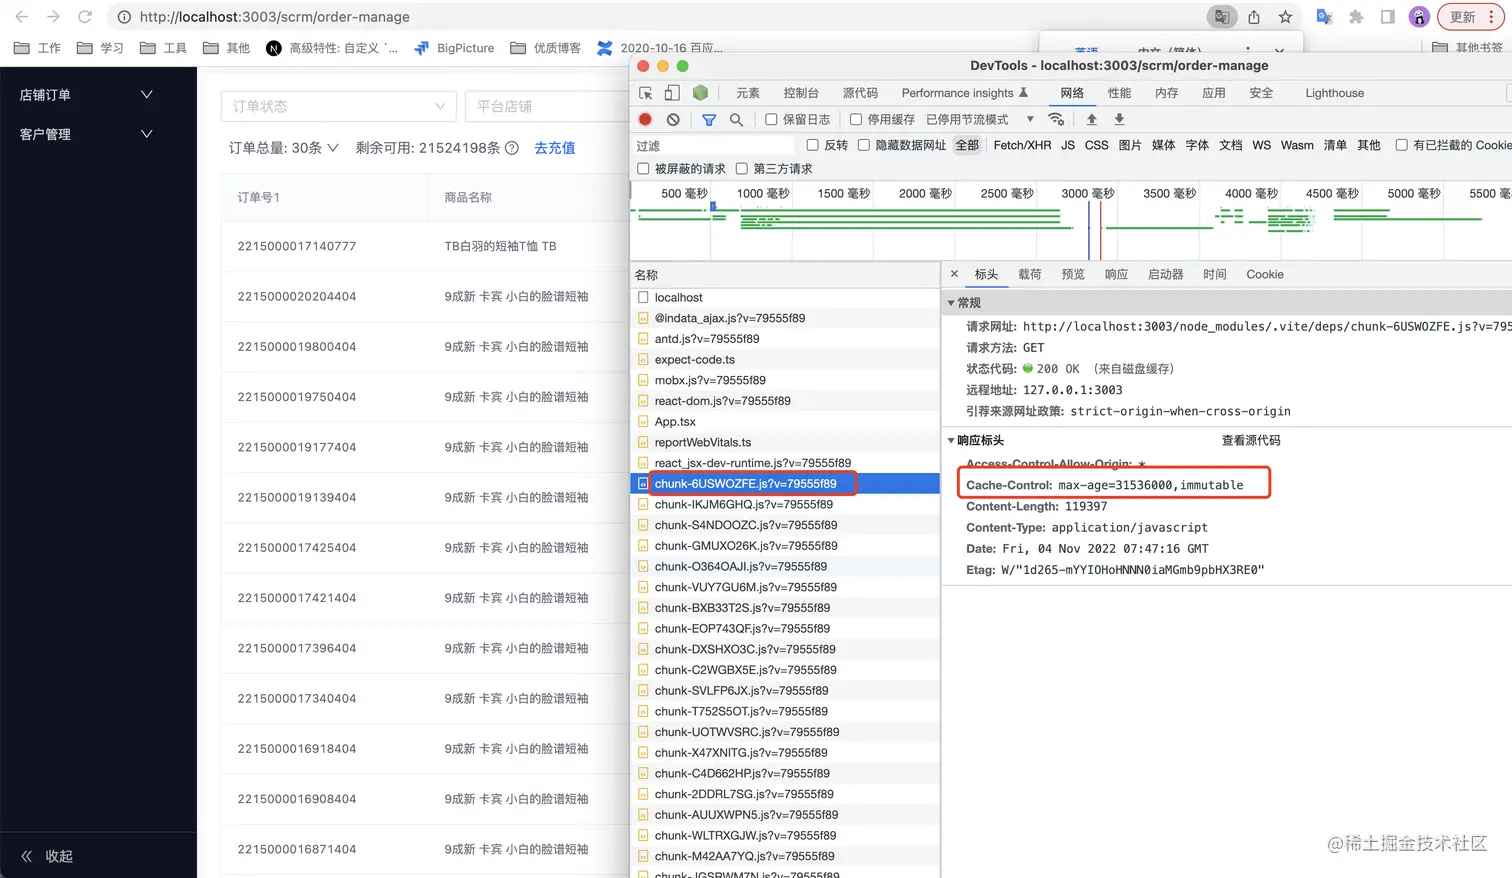Click the green hexagon extension tab icon

(x=700, y=93)
